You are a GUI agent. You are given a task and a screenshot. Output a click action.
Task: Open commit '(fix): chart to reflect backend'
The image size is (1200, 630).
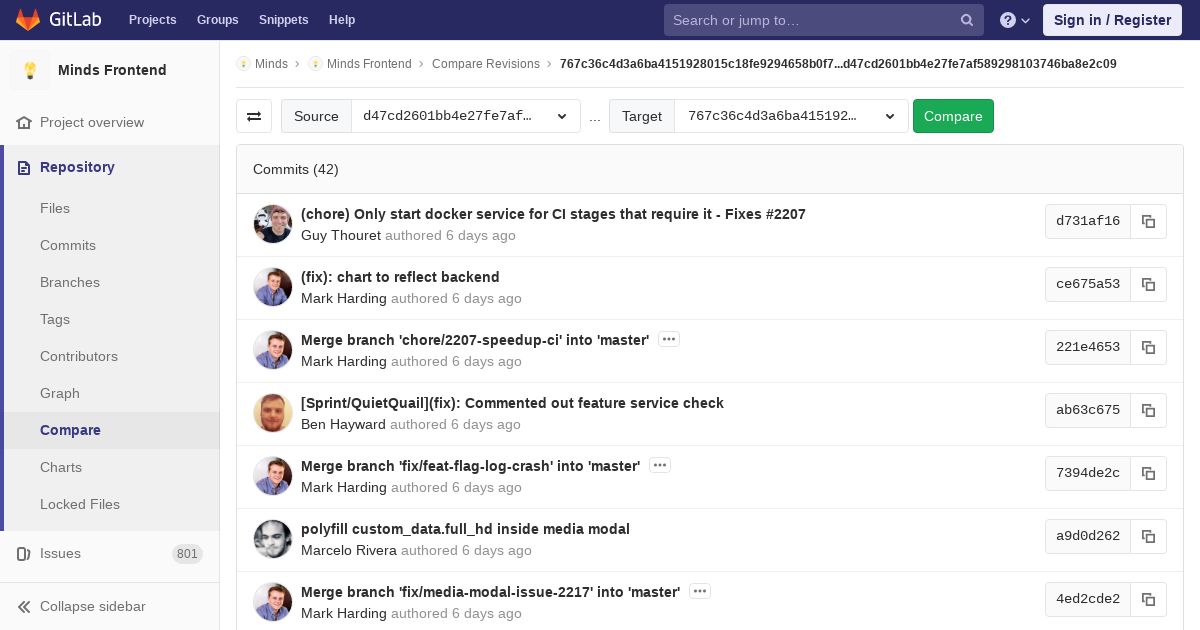click(x=400, y=277)
